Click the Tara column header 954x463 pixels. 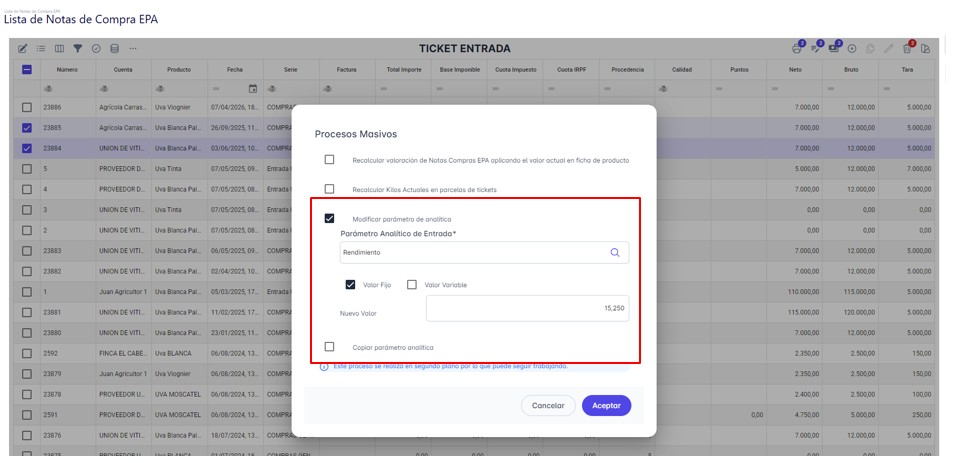(907, 69)
